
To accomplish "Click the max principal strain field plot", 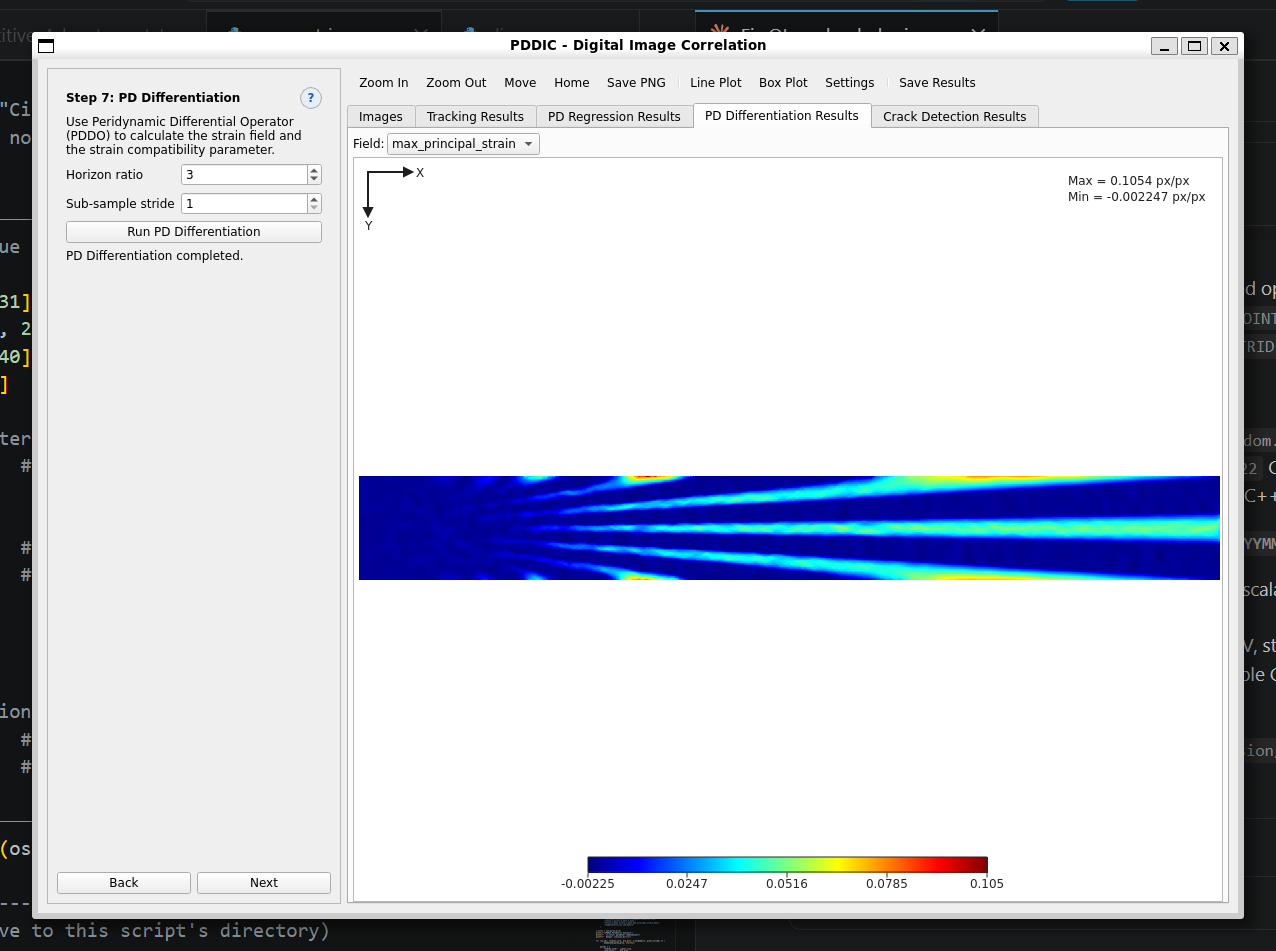I will pos(789,528).
